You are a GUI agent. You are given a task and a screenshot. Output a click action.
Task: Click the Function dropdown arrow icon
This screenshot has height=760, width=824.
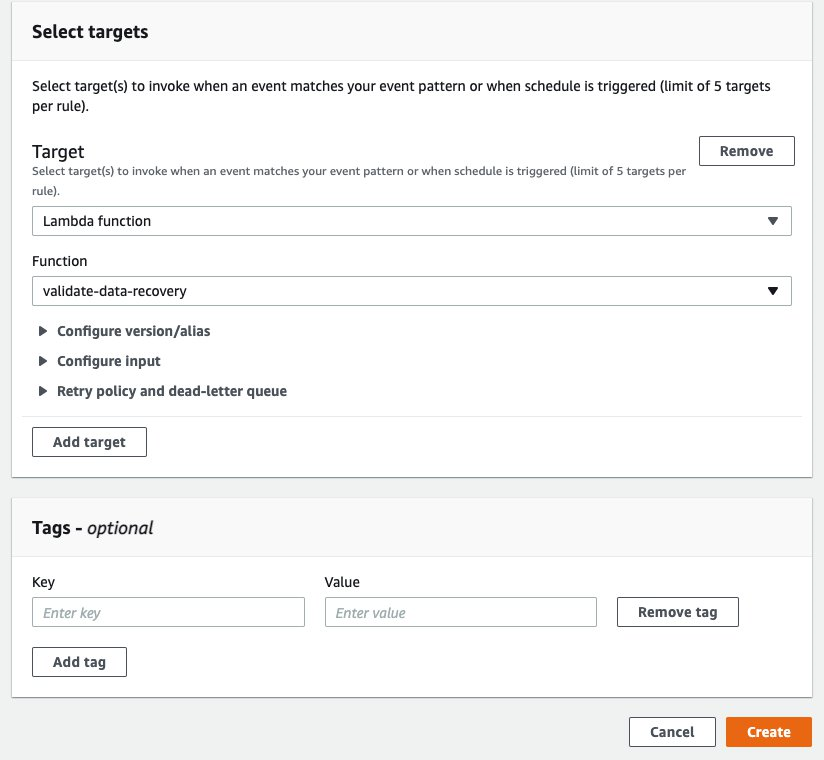pyautogui.click(x=773, y=291)
